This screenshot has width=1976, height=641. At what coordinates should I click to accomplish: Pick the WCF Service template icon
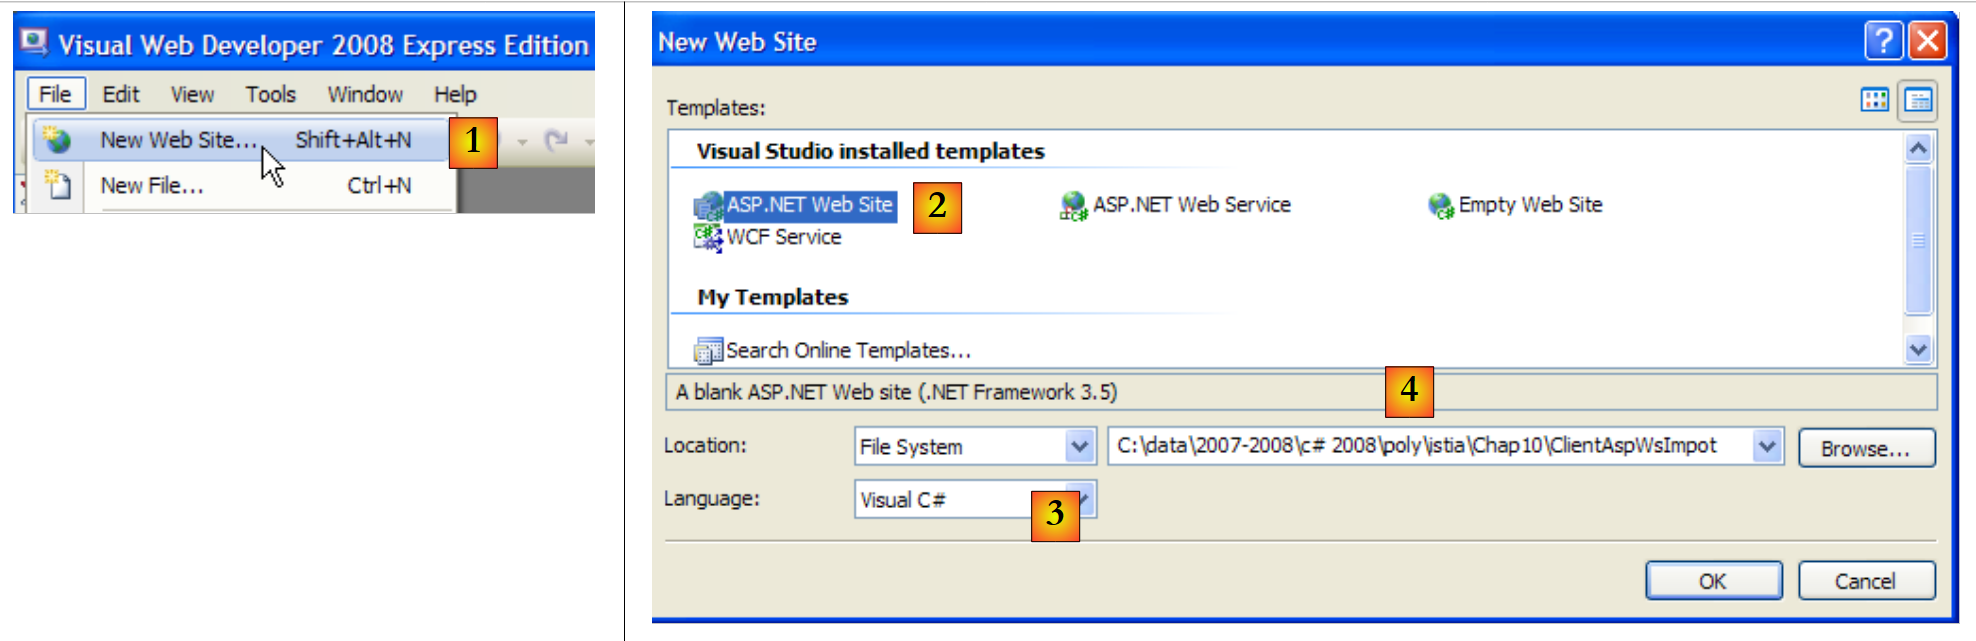pos(708,237)
